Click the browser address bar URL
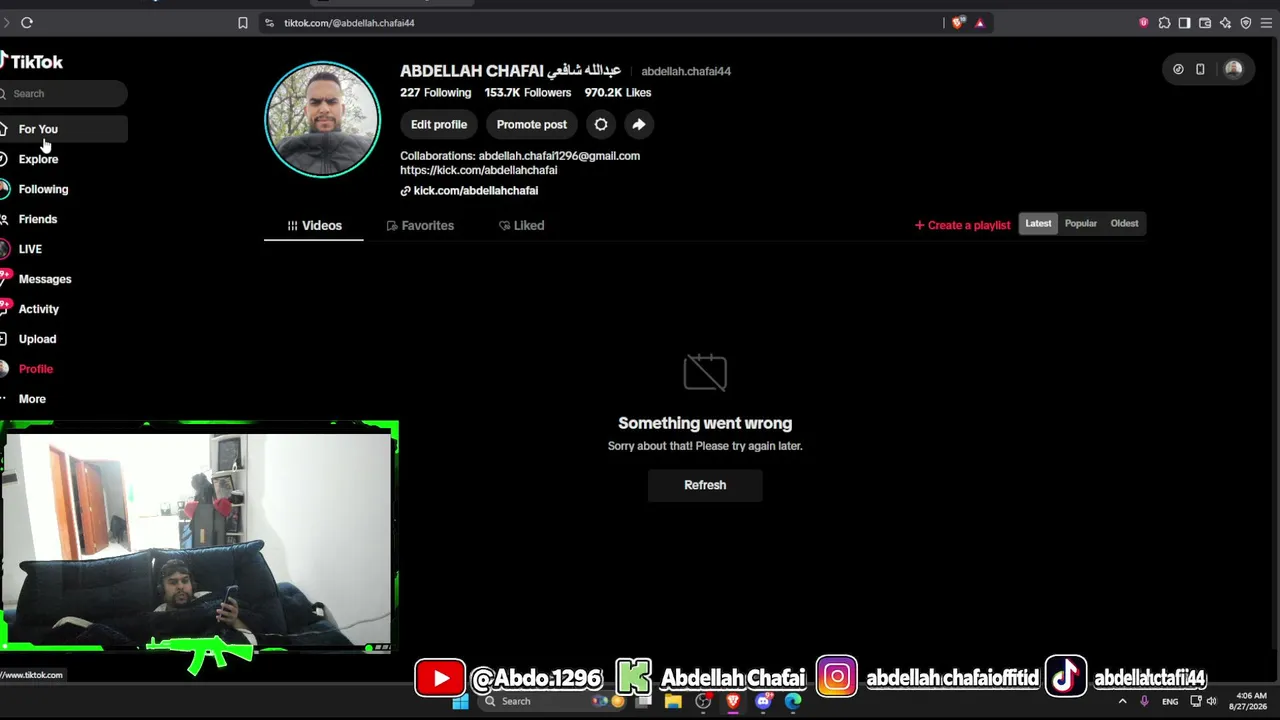 point(349,22)
